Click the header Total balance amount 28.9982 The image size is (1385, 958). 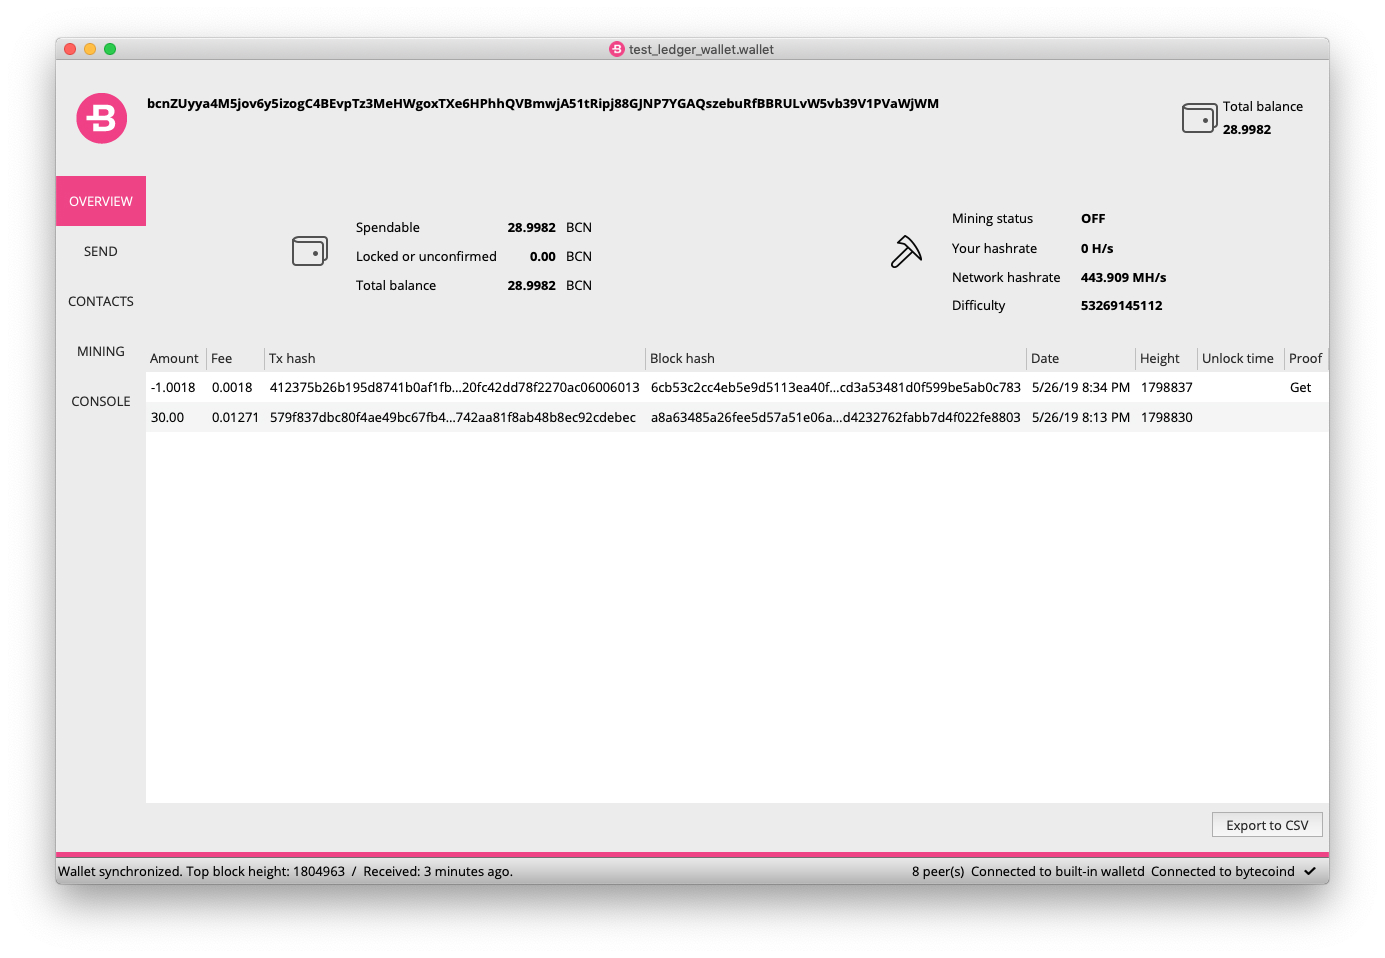click(1247, 130)
